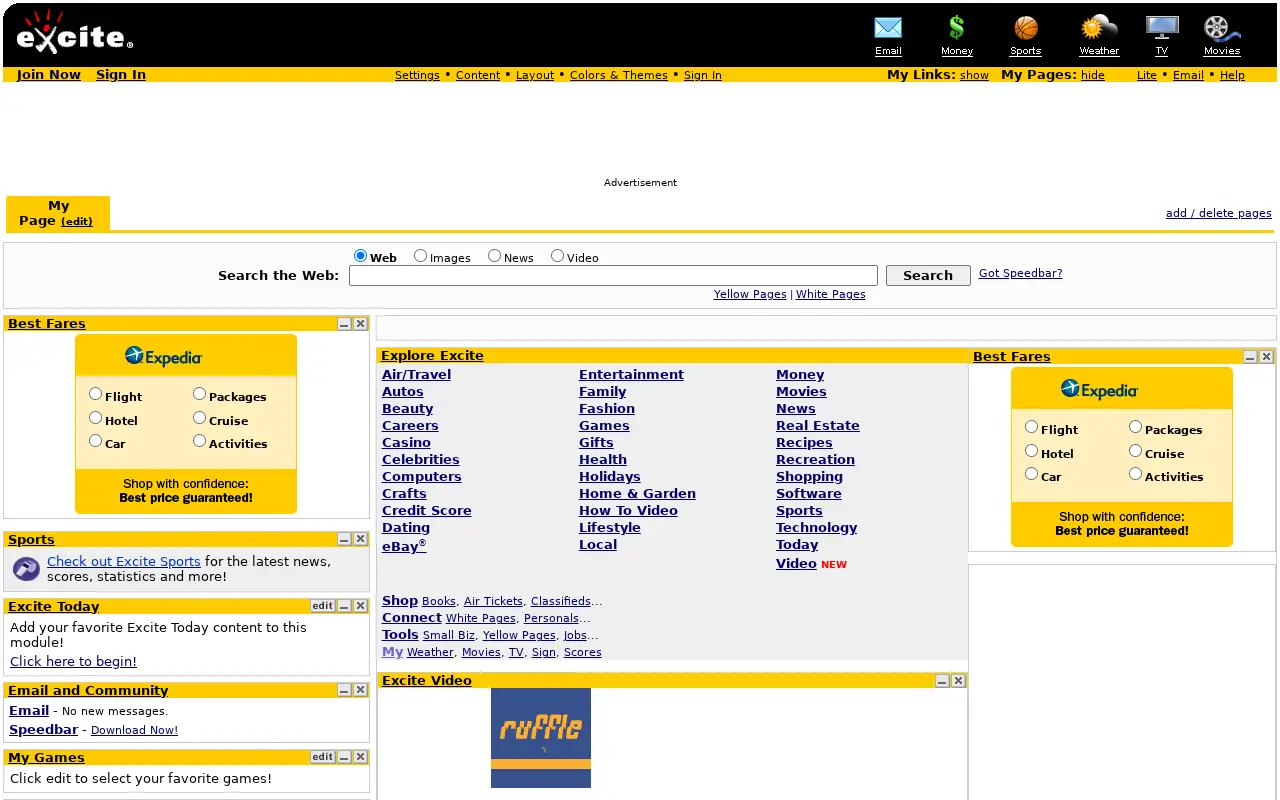The image size is (1280, 800).
Task: Show My Links
Action: coord(974,75)
